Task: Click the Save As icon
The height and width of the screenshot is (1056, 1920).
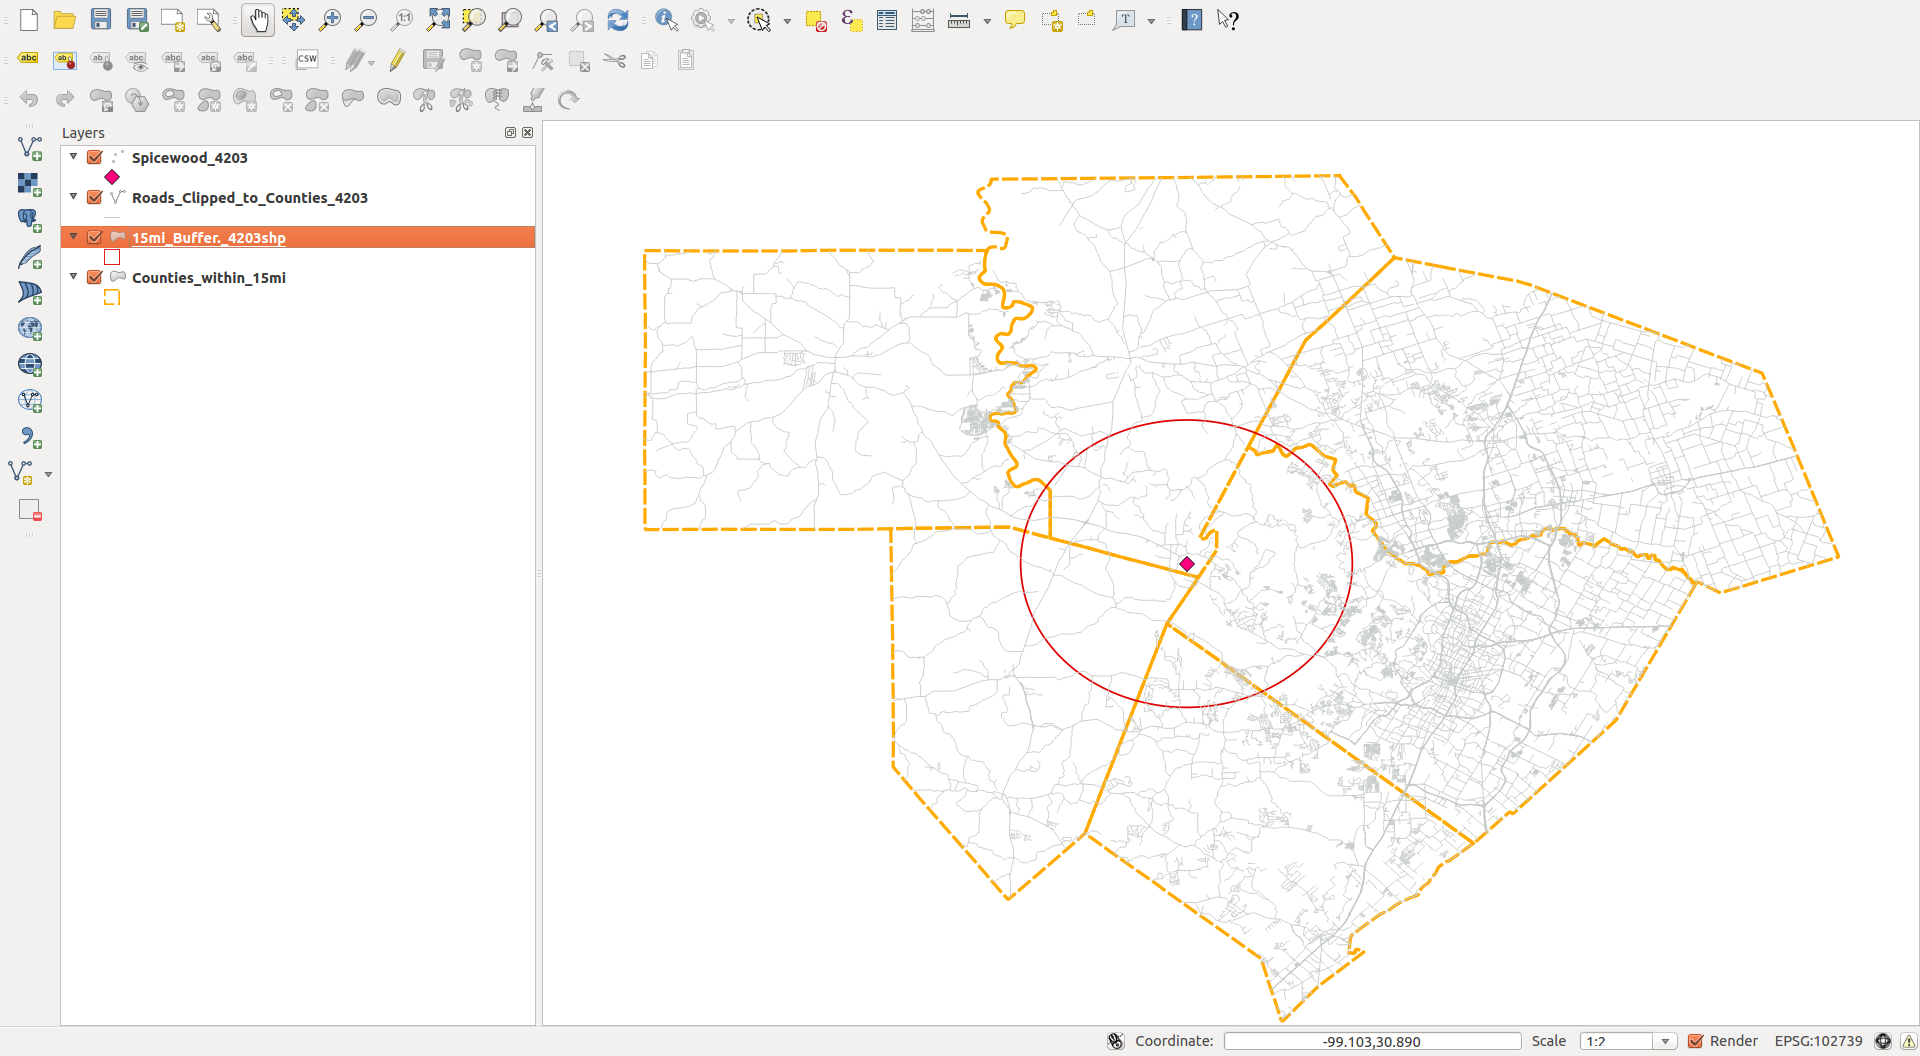Action: [137, 20]
